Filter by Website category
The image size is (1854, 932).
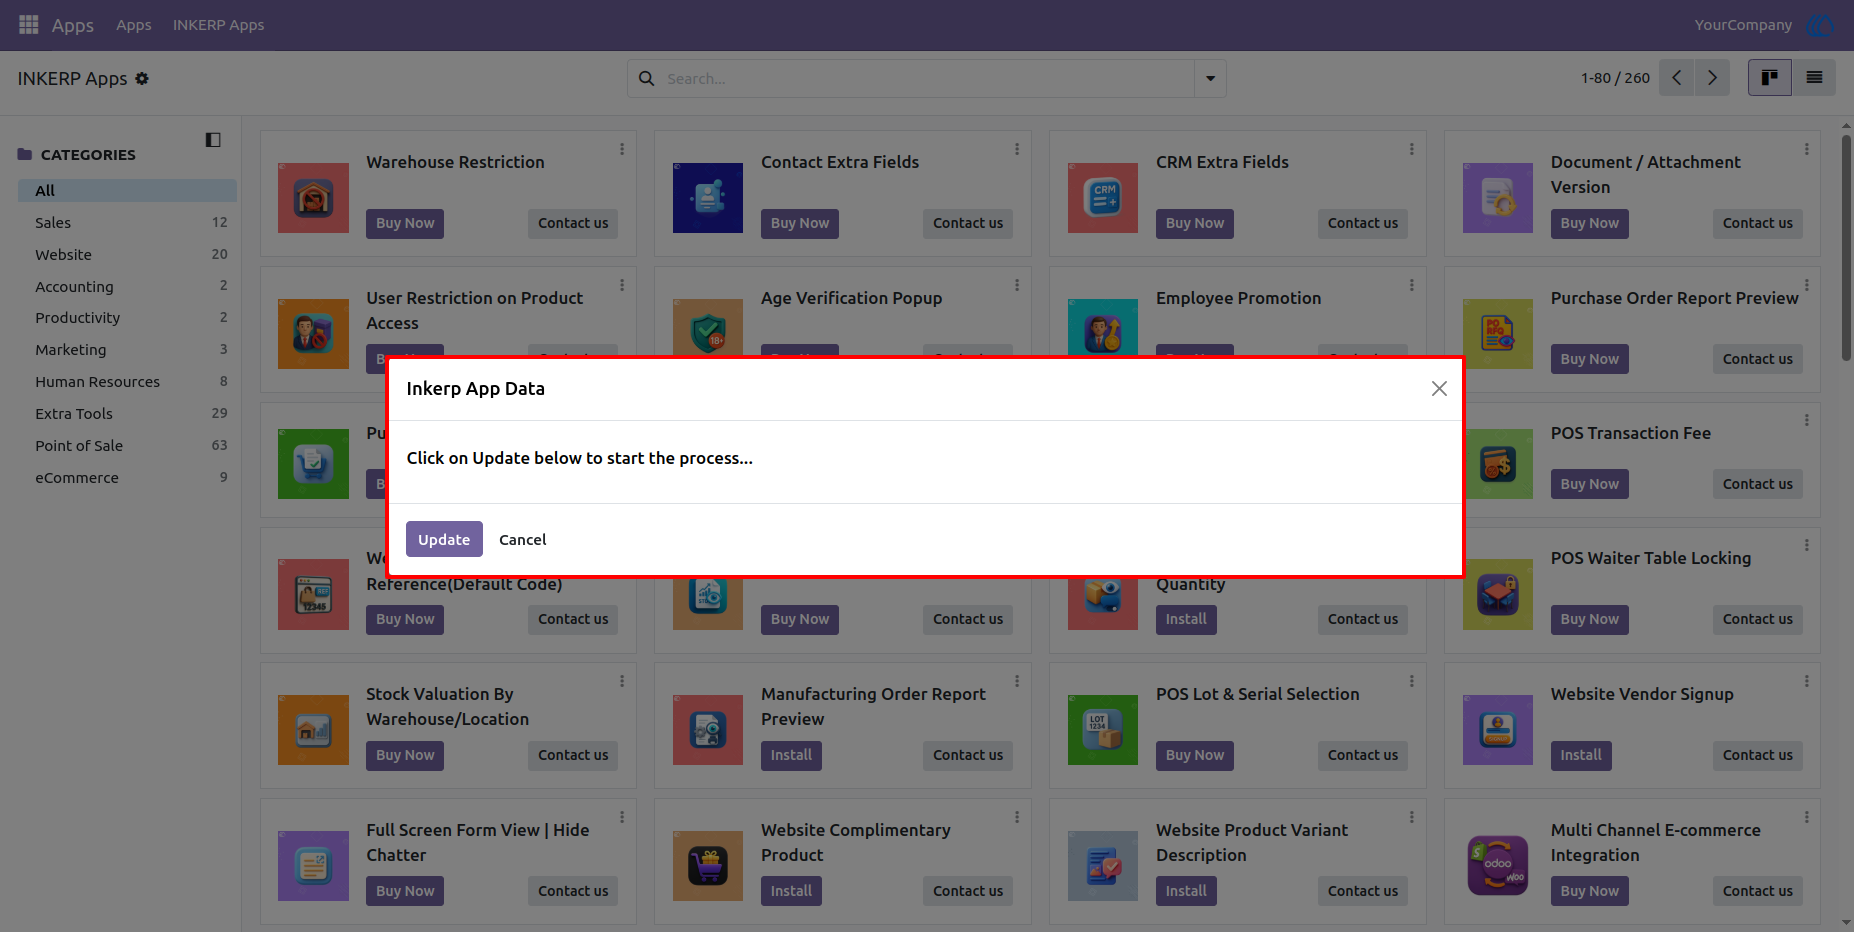point(127,255)
